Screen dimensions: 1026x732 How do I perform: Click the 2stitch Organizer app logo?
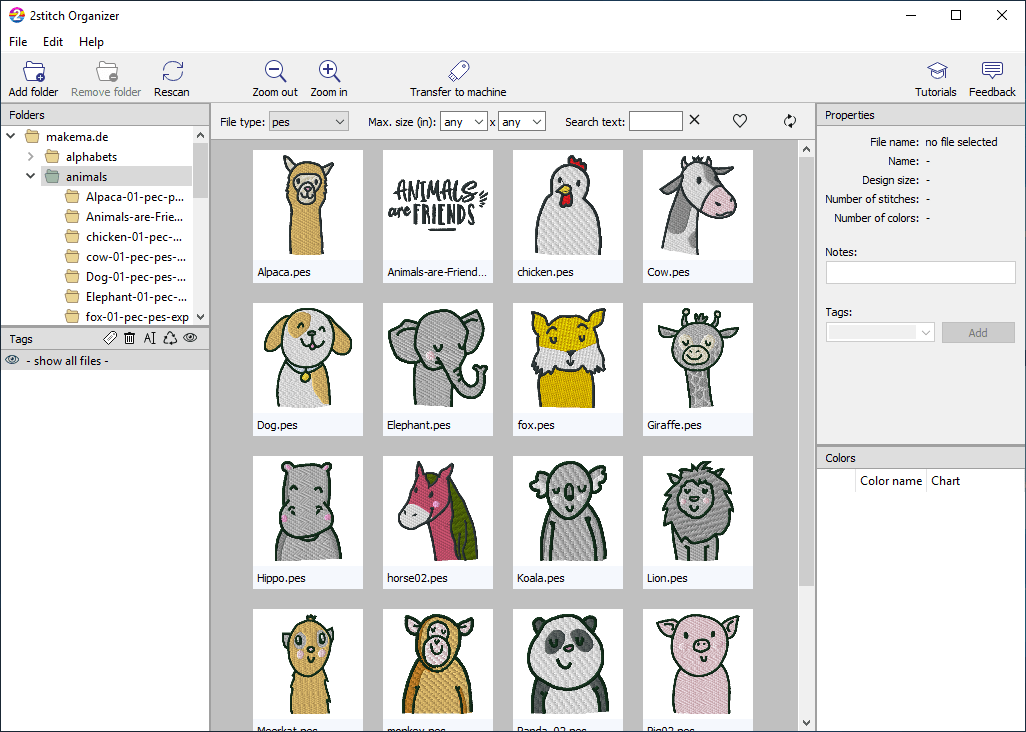[16, 15]
